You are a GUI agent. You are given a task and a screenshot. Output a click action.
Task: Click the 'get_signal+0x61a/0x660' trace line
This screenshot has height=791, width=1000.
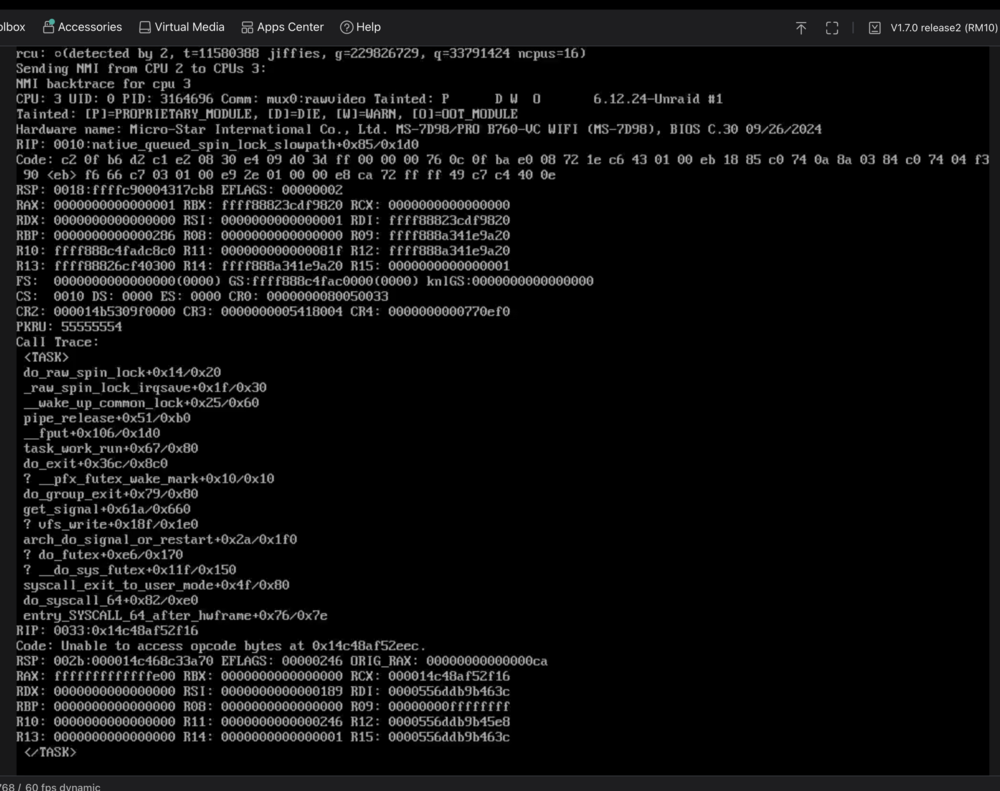click(107, 509)
